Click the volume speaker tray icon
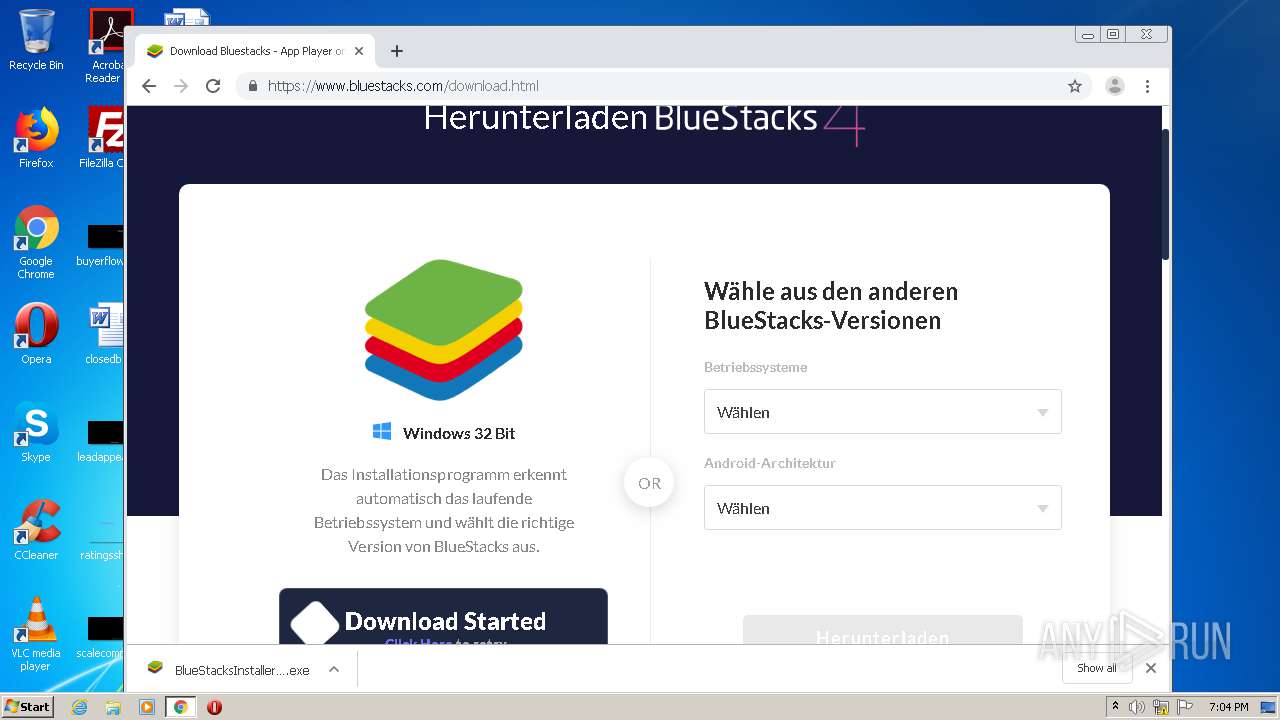Screen dimensions: 1280x720 1137,707
